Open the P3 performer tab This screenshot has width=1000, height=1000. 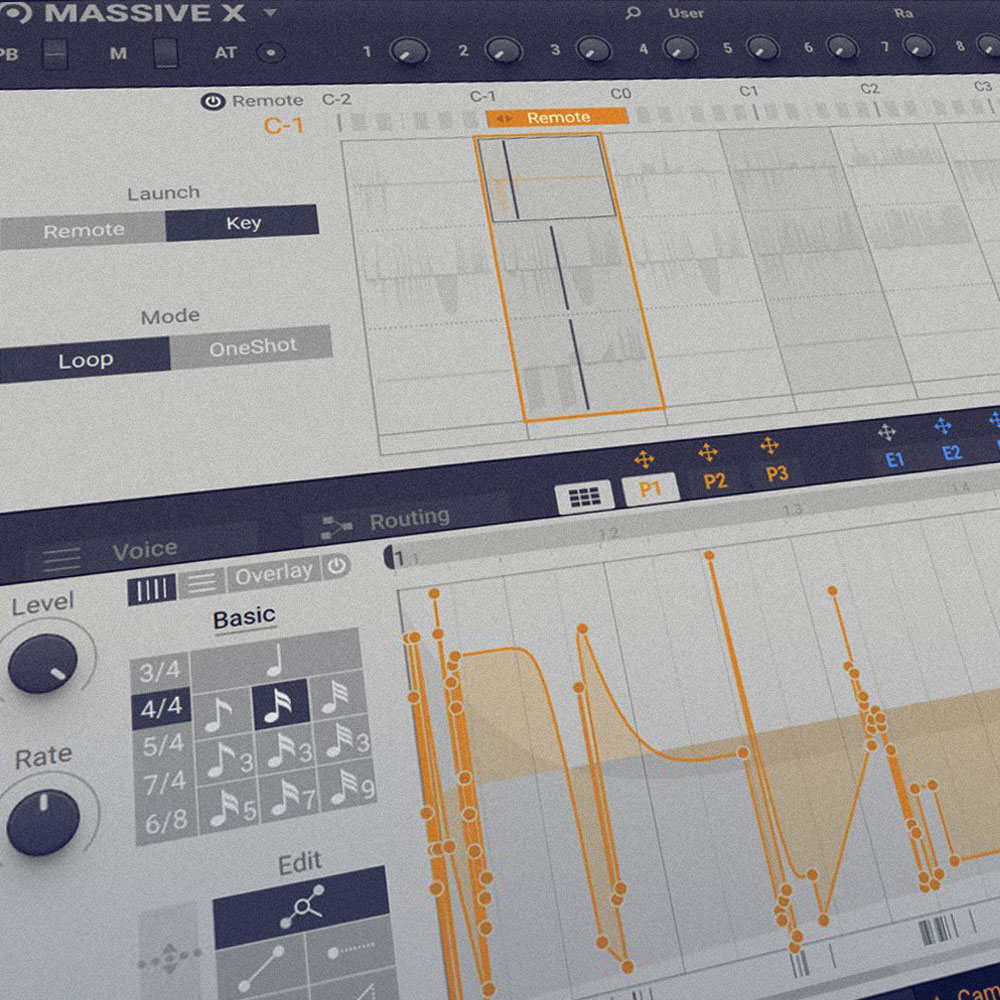777,473
